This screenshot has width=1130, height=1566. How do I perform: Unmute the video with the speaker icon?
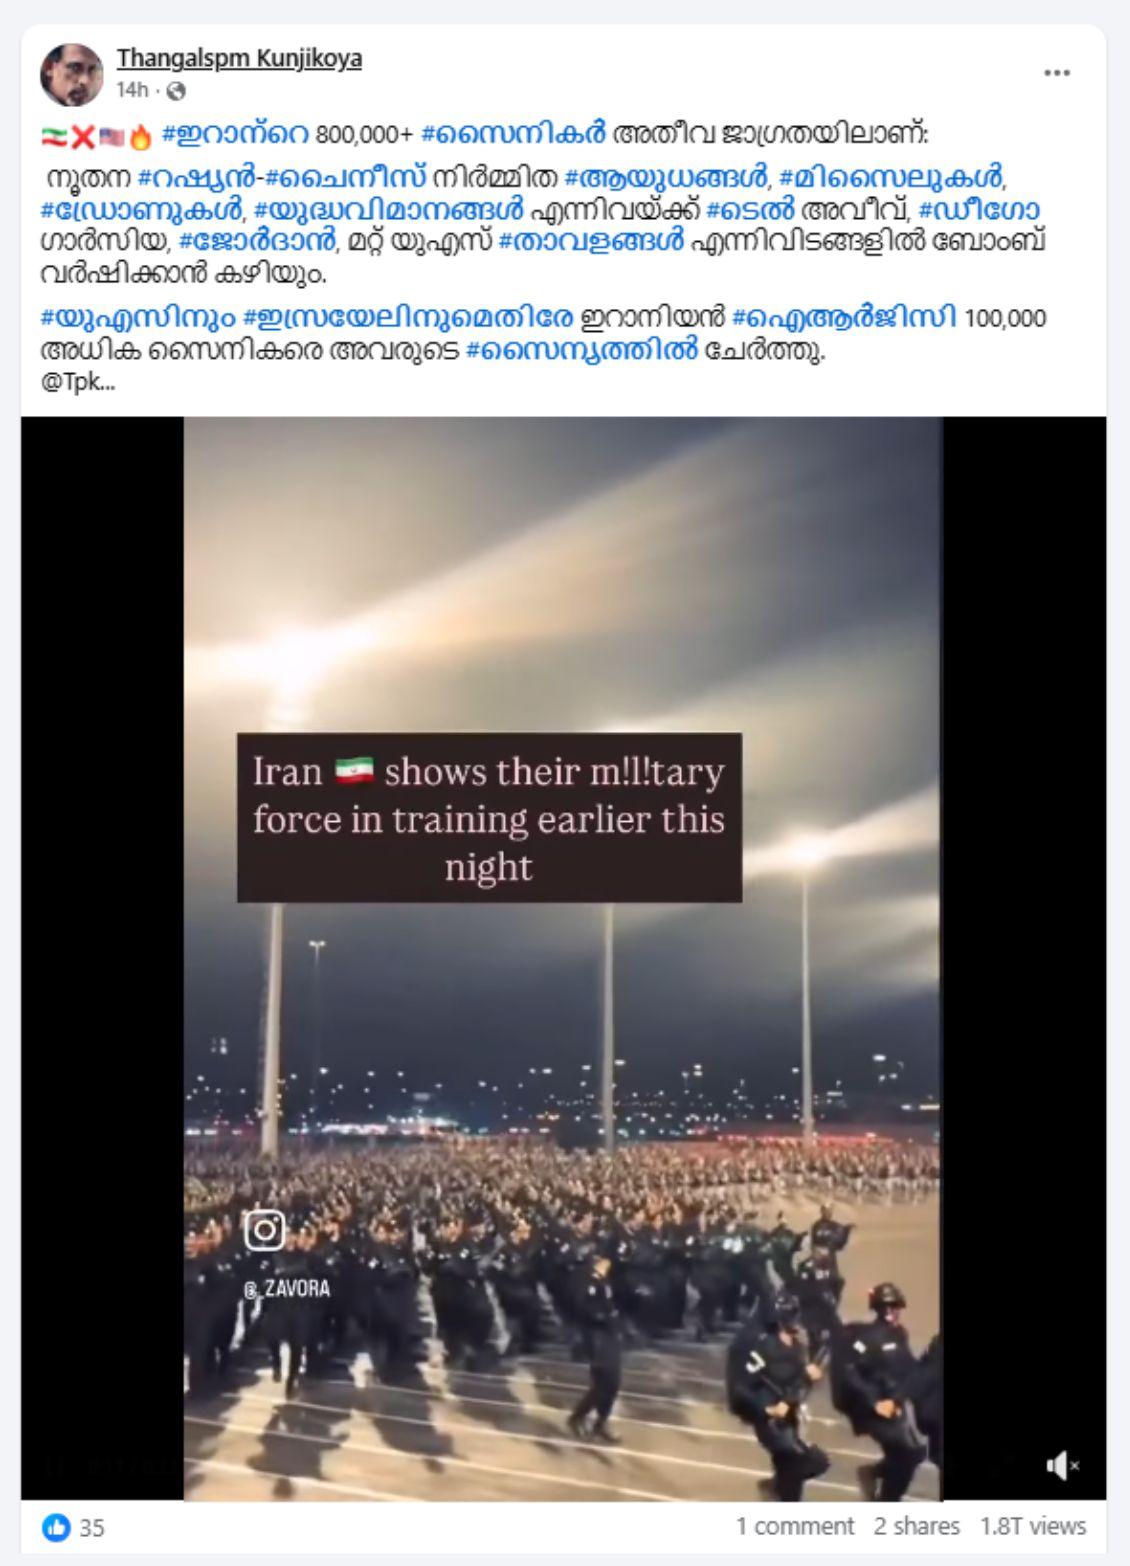1062,1466
